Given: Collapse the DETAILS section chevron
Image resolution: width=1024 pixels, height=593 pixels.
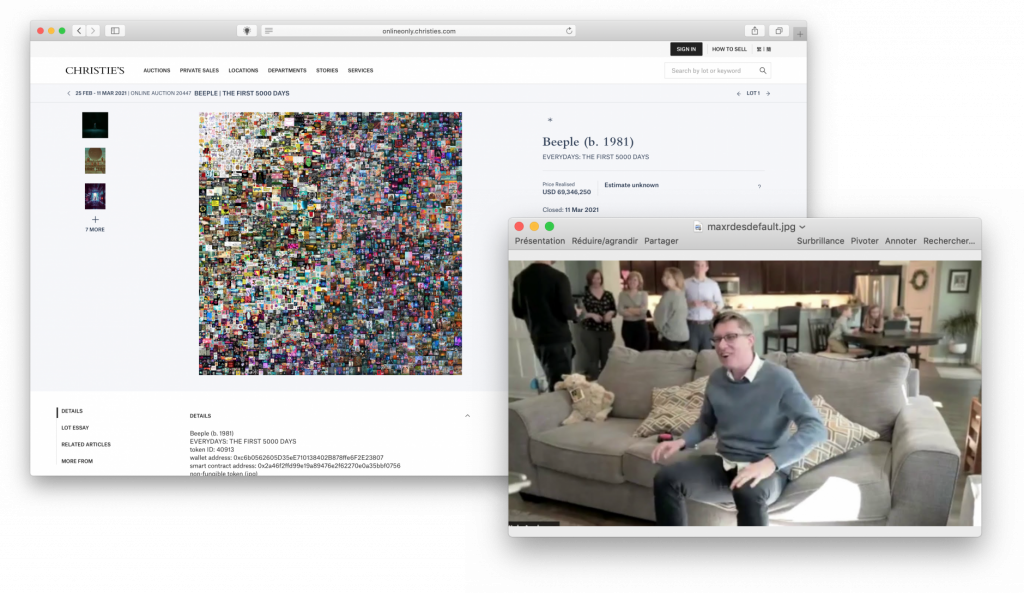Looking at the screenshot, I should point(468,415).
